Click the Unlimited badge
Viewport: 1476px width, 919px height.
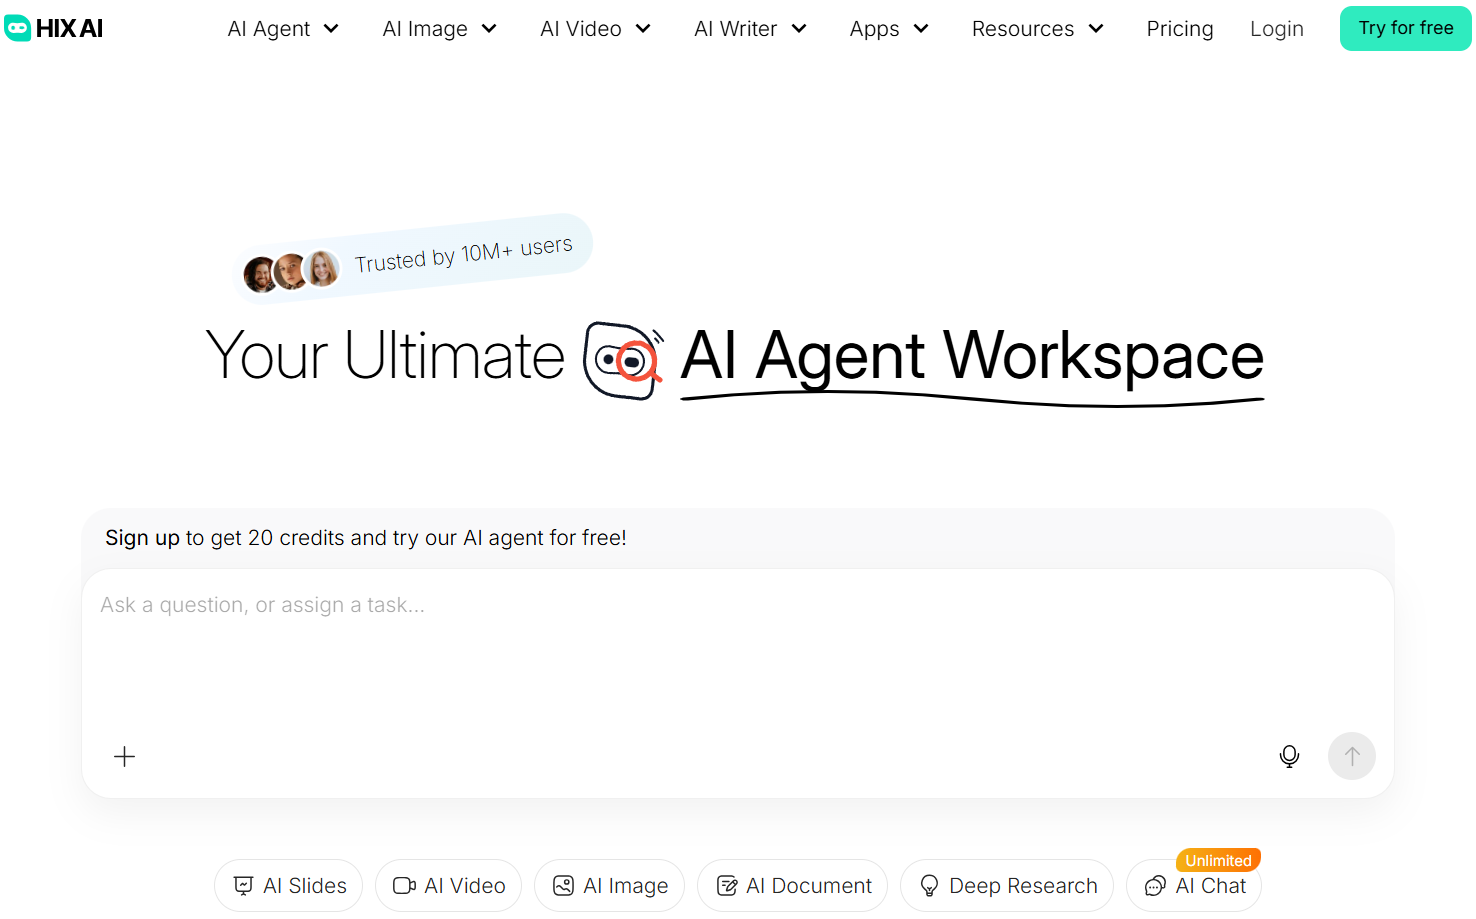coord(1218,860)
